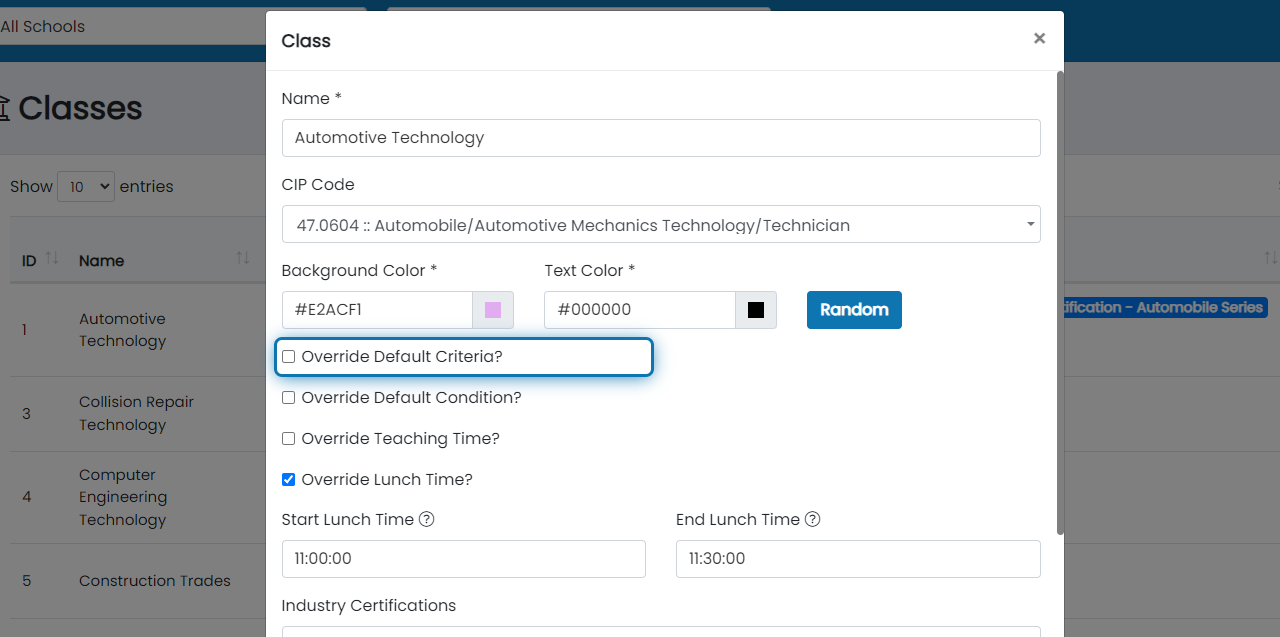Viewport: 1280px width, 637px height.
Task: Click the help icon beside Start Lunch Time
Action: 426,519
